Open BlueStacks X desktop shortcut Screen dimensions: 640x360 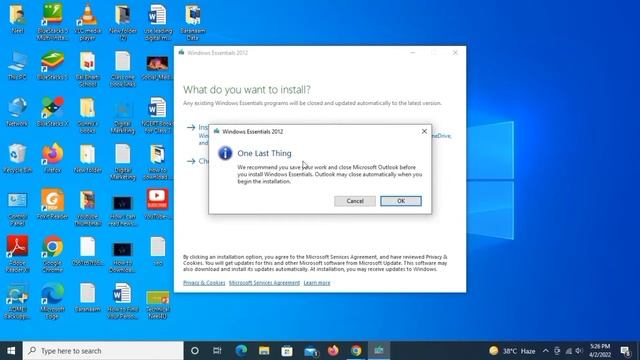52,112
